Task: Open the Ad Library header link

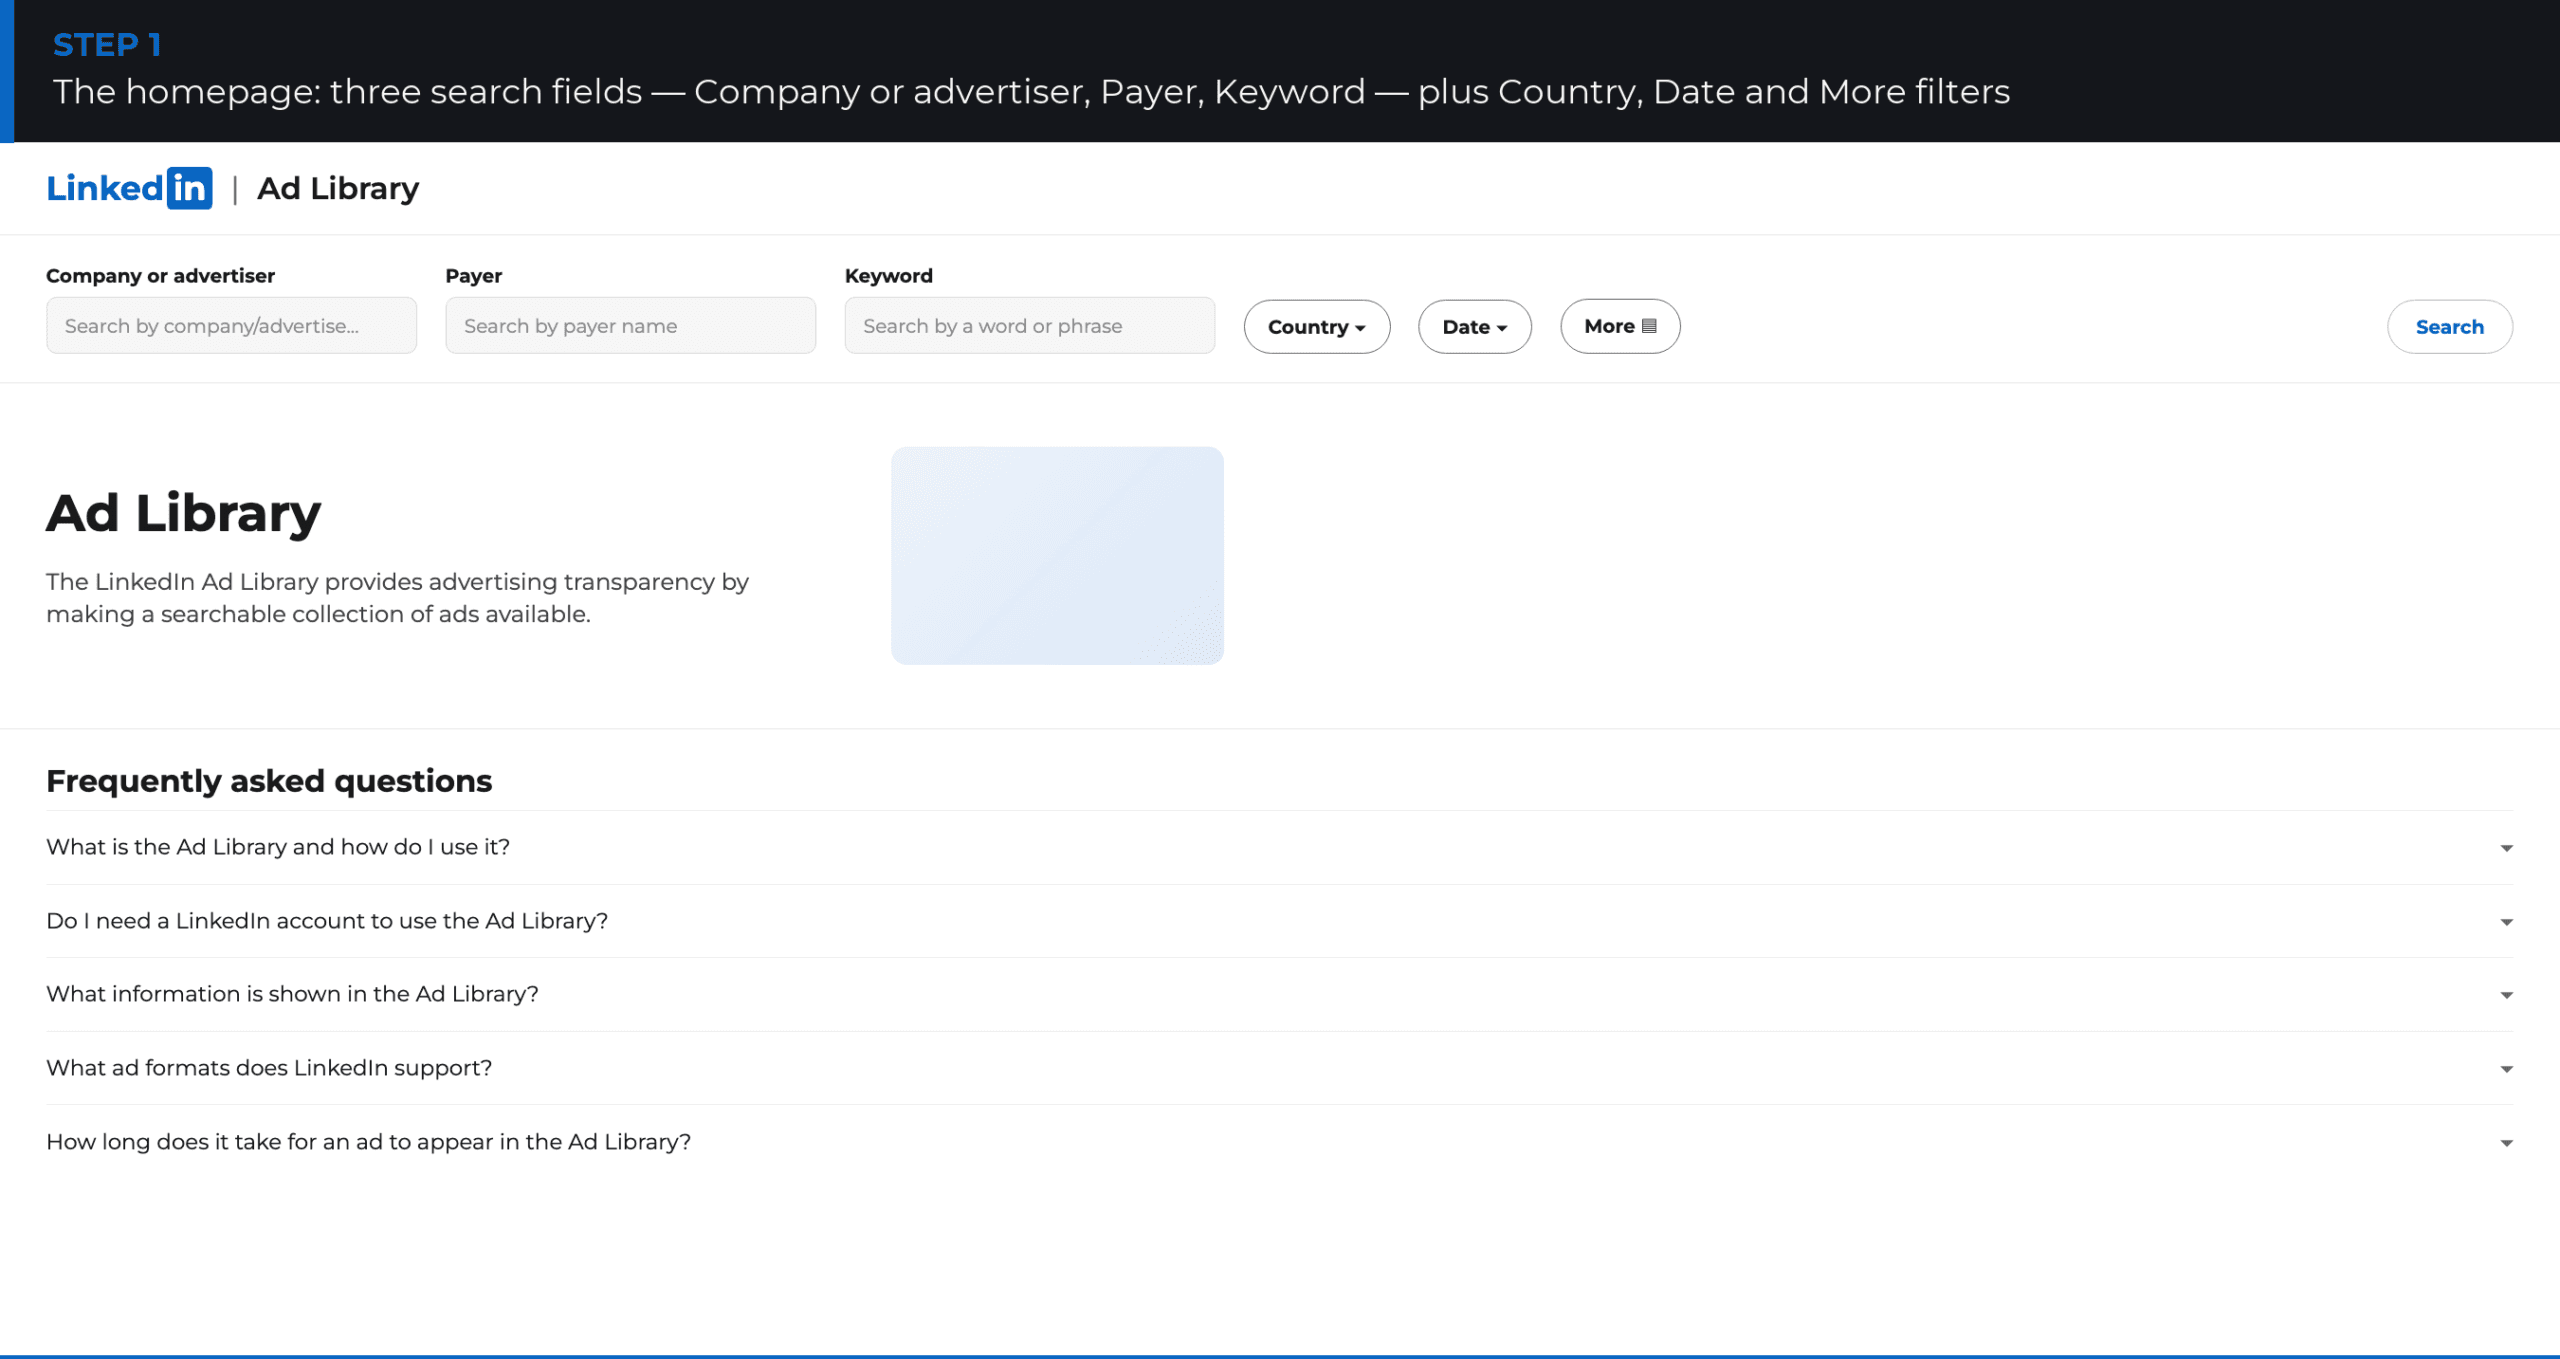Action: (x=338, y=188)
